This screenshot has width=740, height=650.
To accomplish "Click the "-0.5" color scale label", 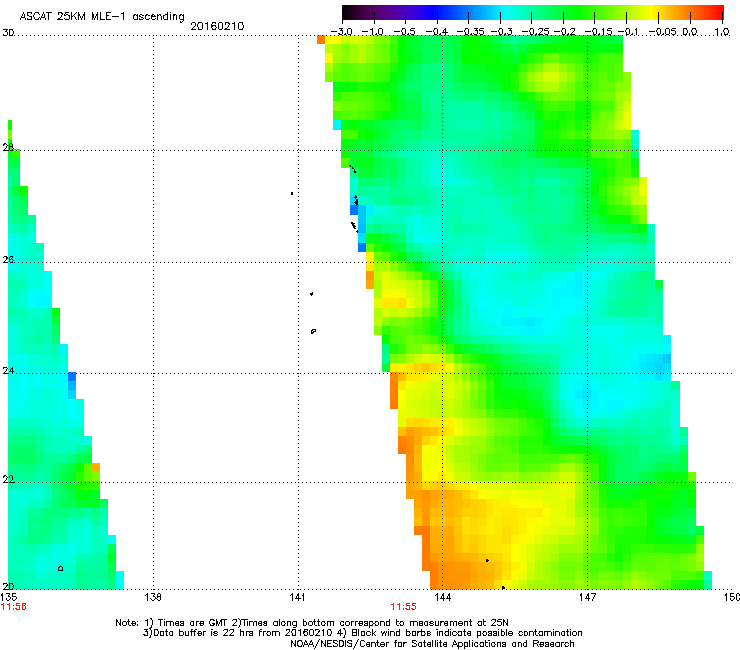I will pyautogui.click(x=404, y=32).
